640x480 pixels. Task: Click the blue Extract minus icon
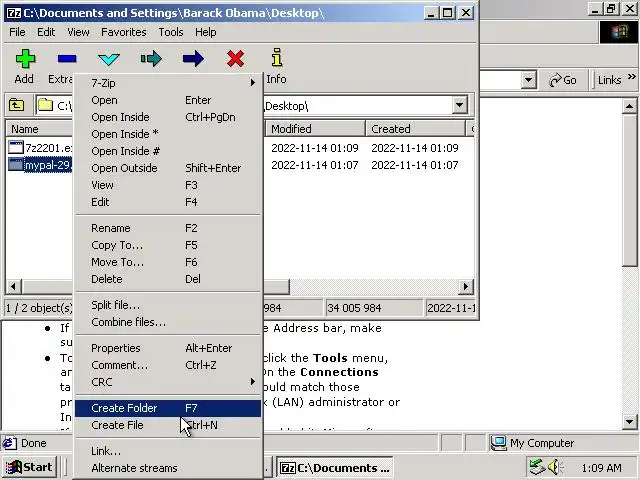click(x=67, y=59)
